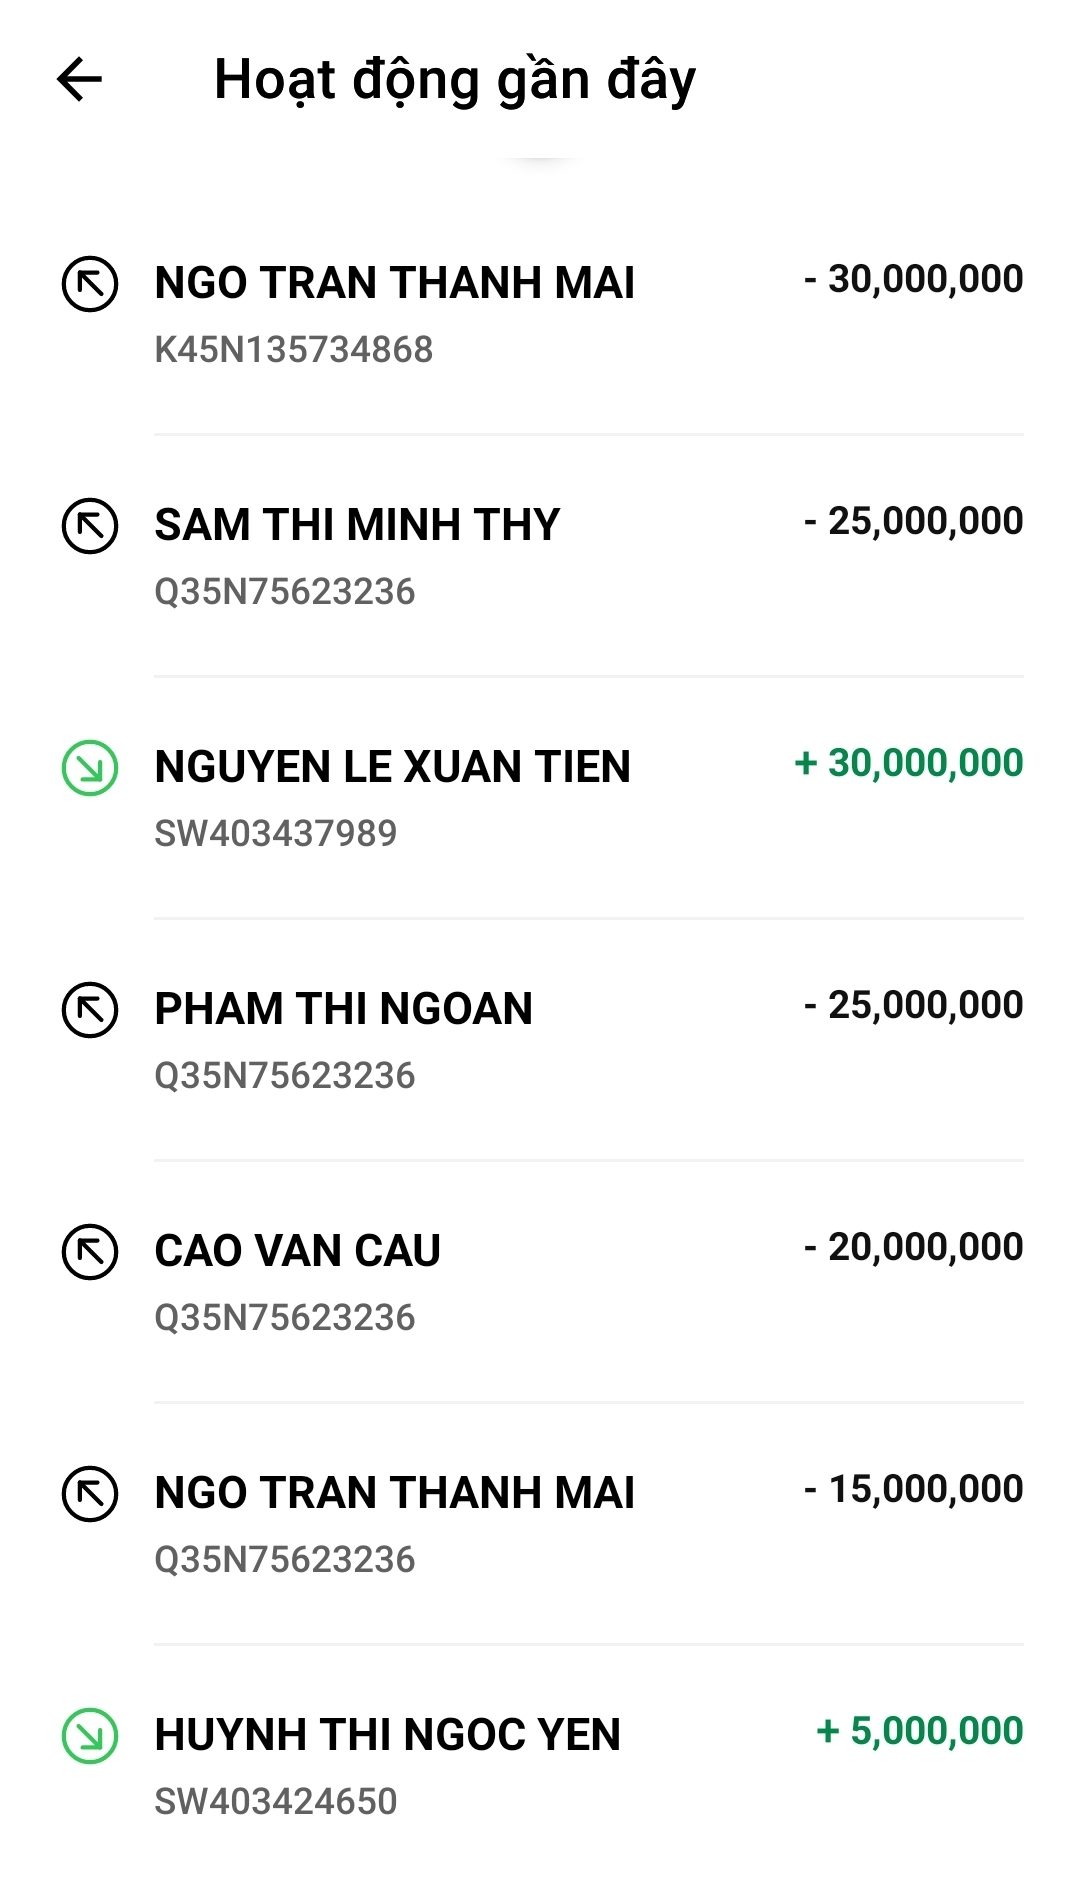The width and height of the screenshot is (1080, 1884).
Task: Tap the back arrow icon
Action: pyautogui.click(x=80, y=80)
